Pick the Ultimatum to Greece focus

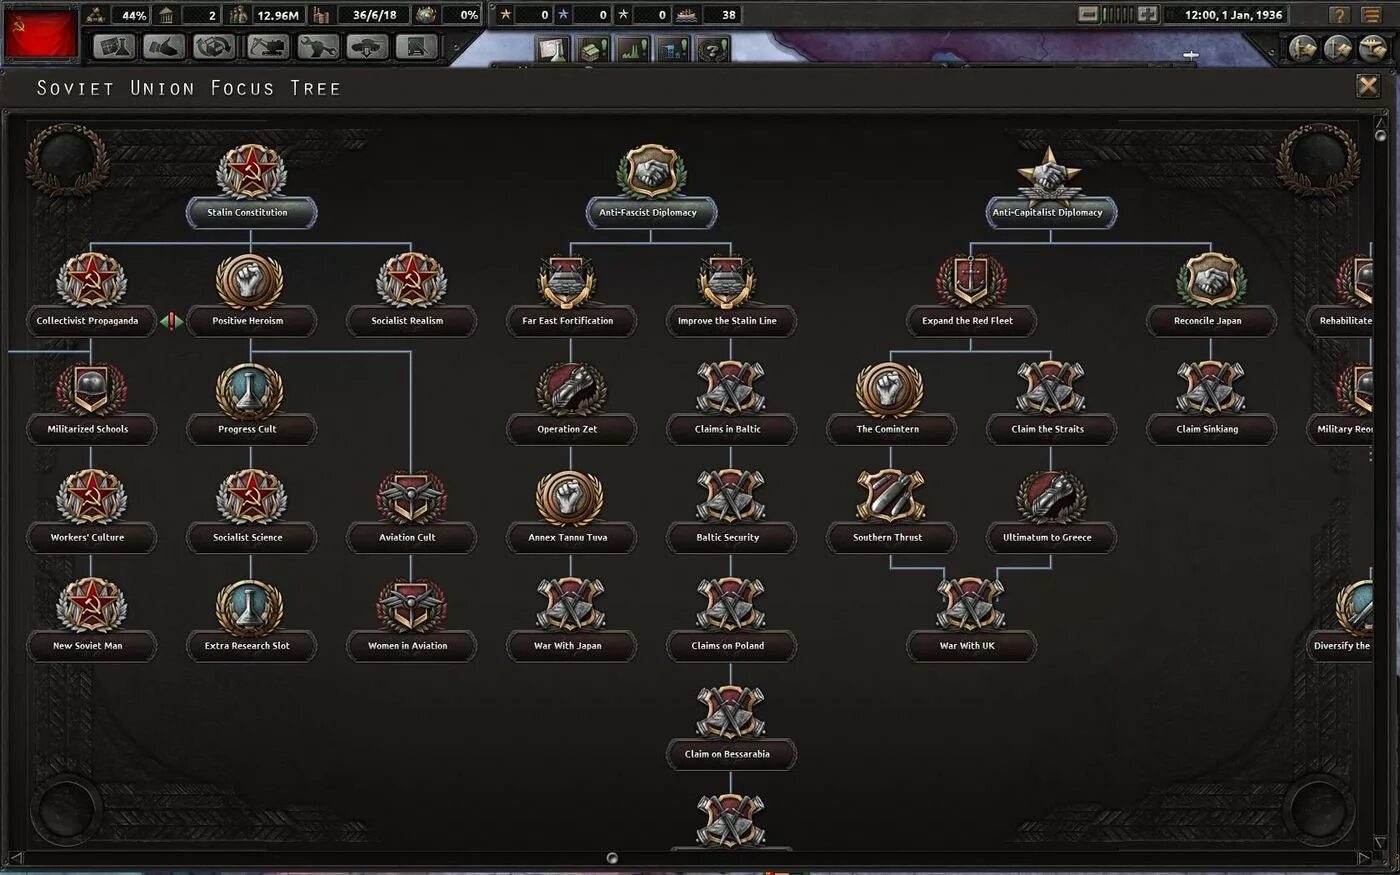[1050, 511]
